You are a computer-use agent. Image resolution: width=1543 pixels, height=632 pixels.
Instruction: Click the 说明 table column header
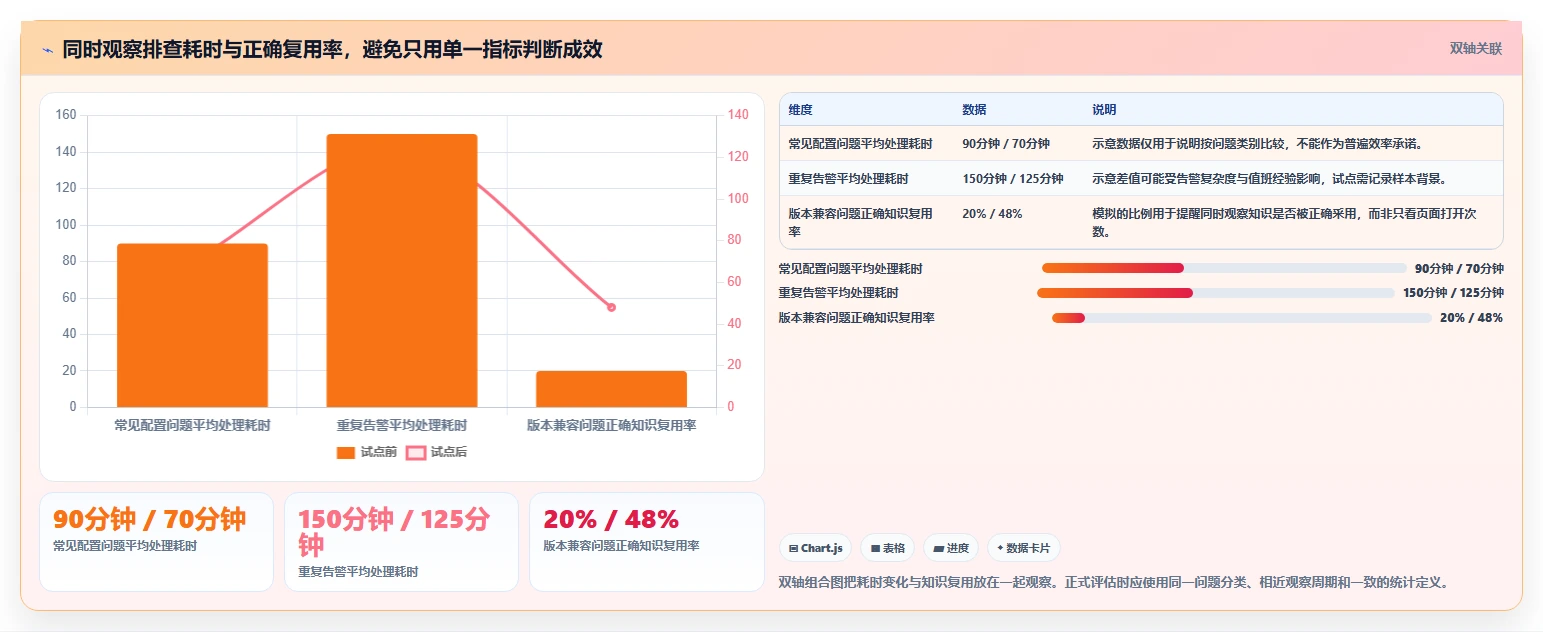coord(1104,110)
